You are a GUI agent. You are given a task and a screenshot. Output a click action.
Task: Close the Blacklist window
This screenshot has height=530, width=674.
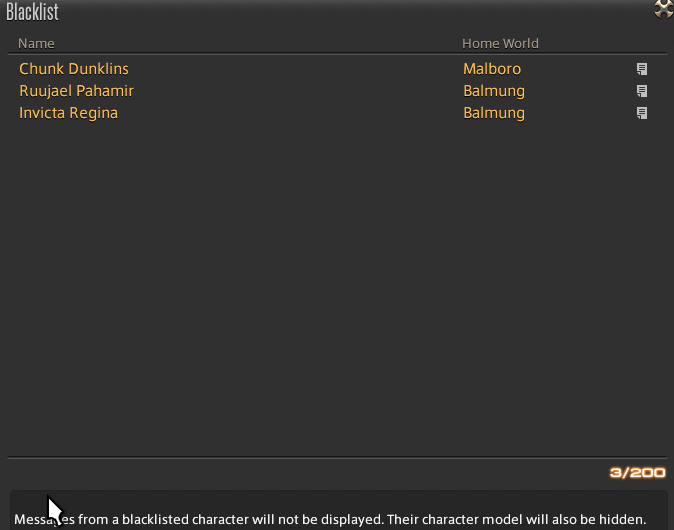point(664,9)
